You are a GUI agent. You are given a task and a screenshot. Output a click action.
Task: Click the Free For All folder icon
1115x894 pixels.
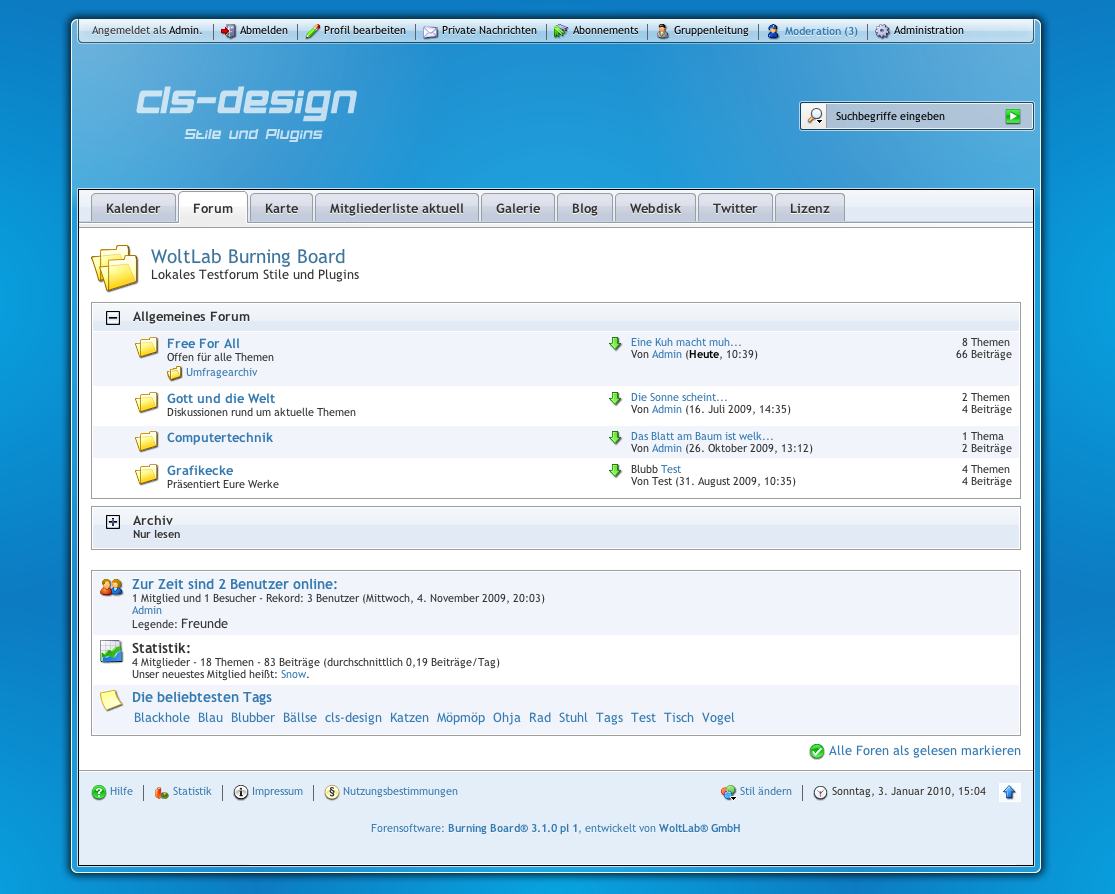click(x=147, y=348)
